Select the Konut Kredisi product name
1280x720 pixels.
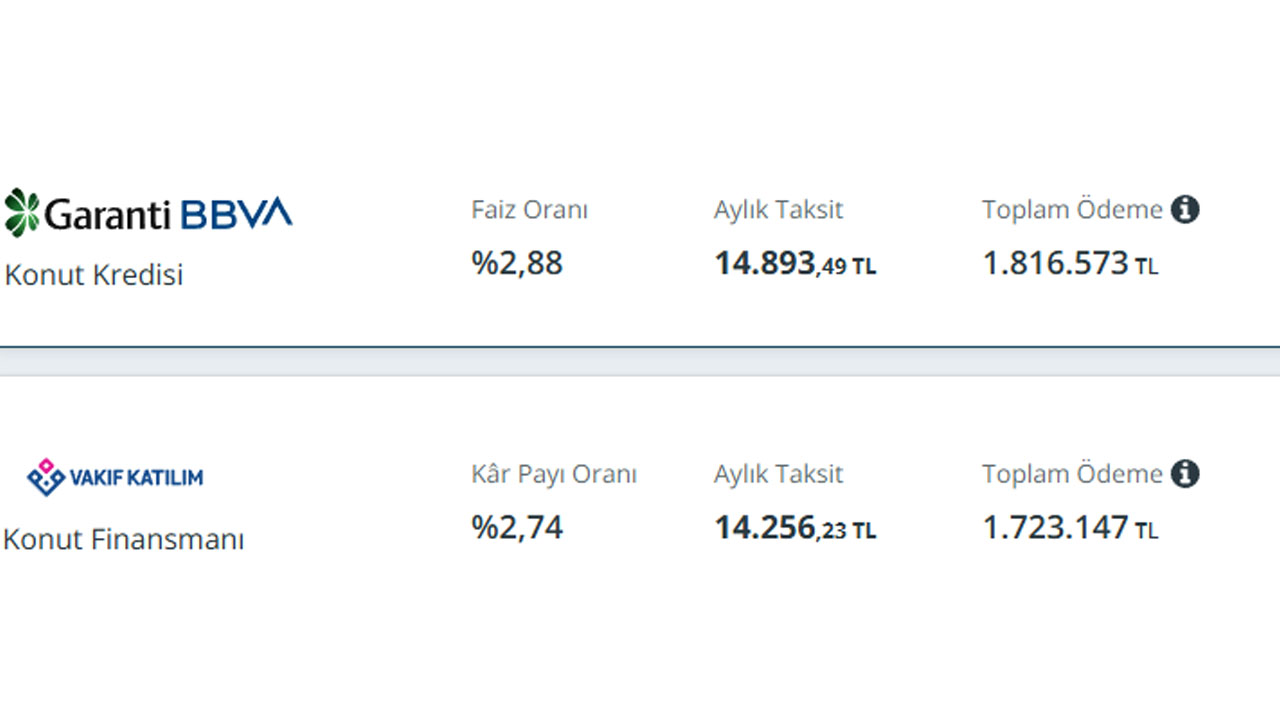click(x=94, y=275)
